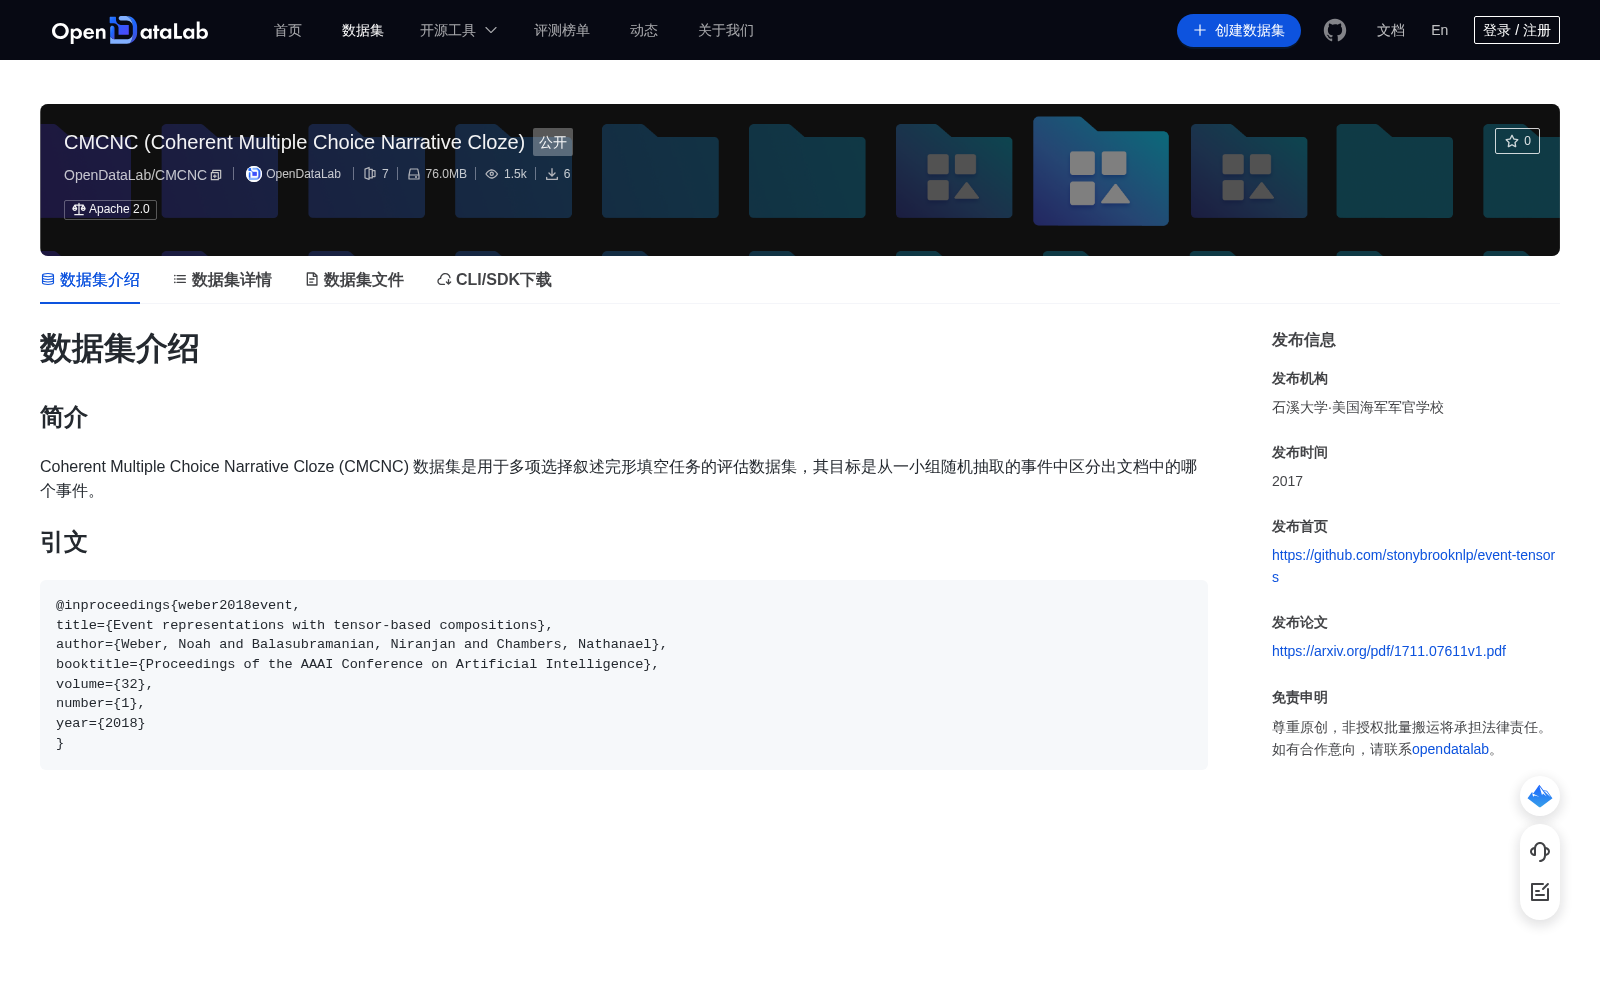Screen dimensions: 1600x1000
Task: Click the 发布信息 heading
Action: point(1304,340)
